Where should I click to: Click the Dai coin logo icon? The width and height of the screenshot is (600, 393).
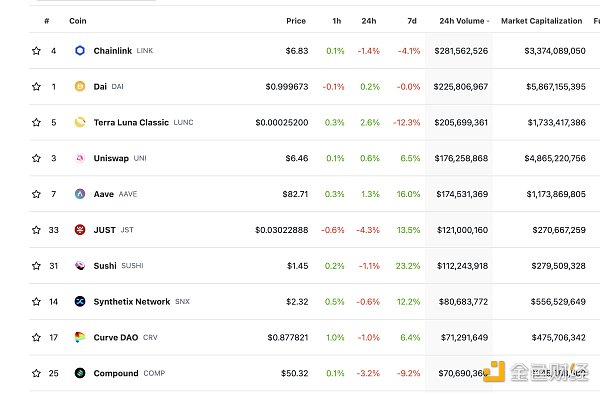click(80, 86)
